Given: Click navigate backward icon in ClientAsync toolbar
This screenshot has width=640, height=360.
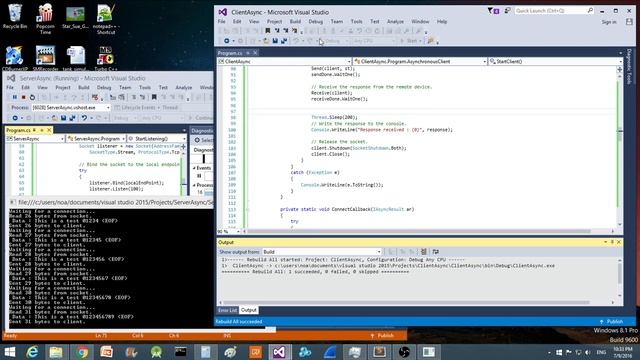Looking at the screenshot, I should tap(227, 41).
